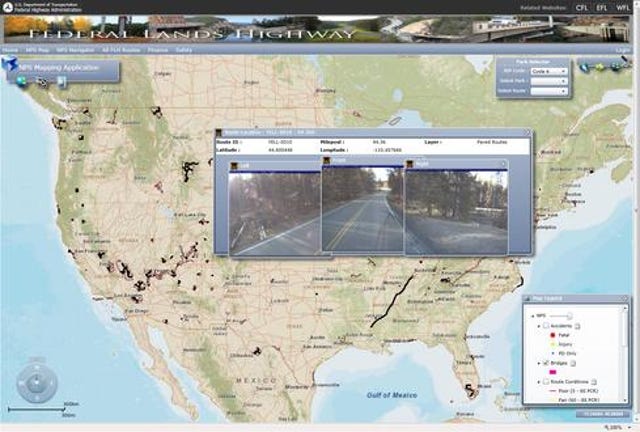Open the Finance menu item
The height and width of the screenshot is (432, 640).
pyautogui.click(x=158, y=50)
